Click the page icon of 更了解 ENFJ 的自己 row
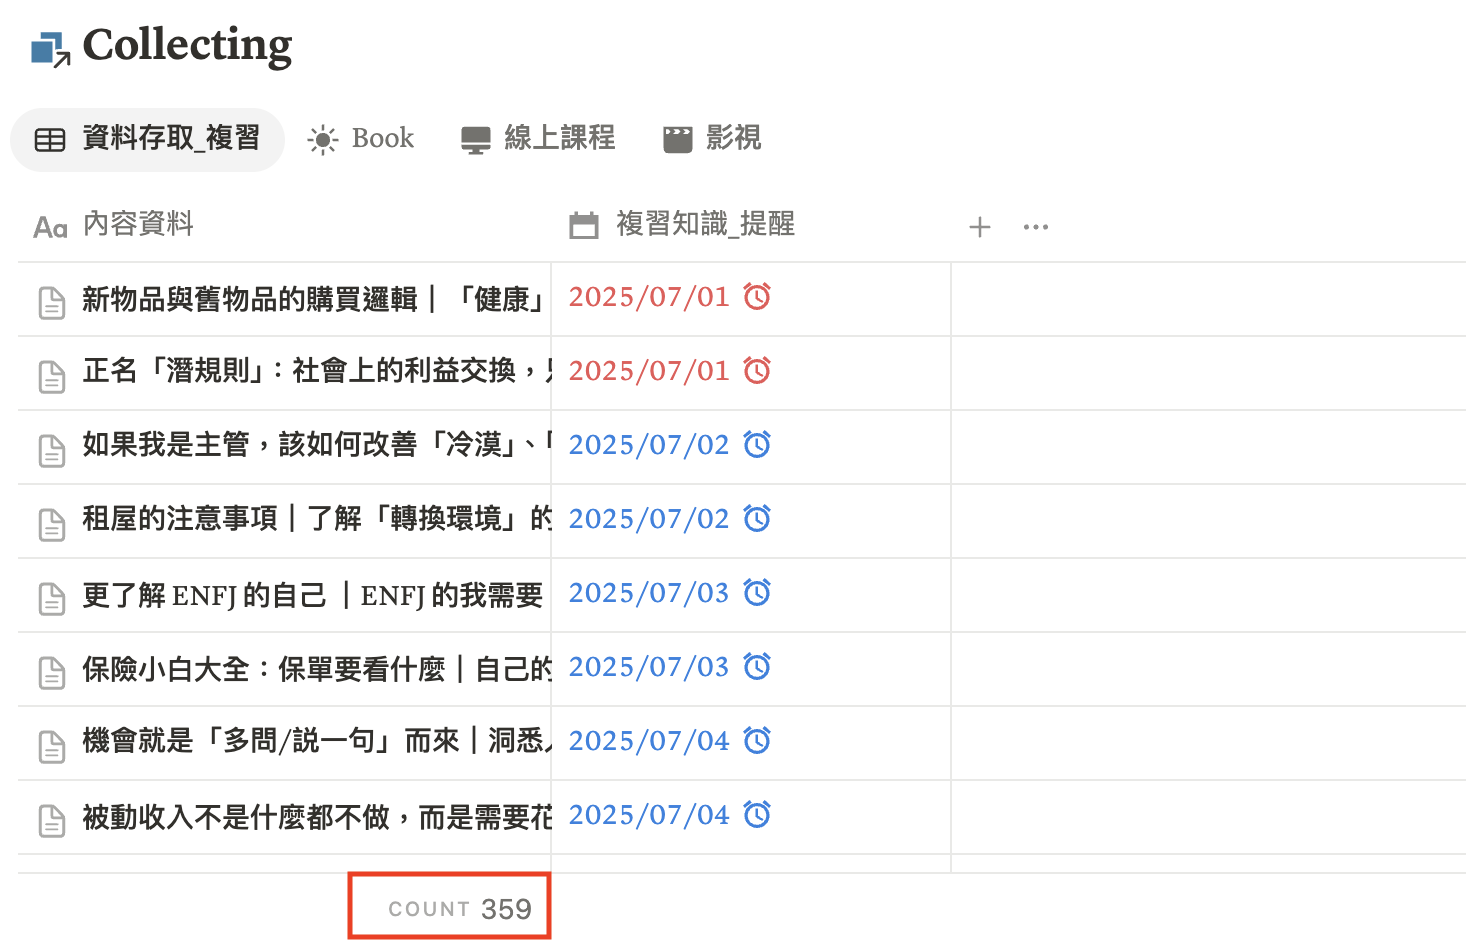The image size is (1466, 944). click(52, 597)
